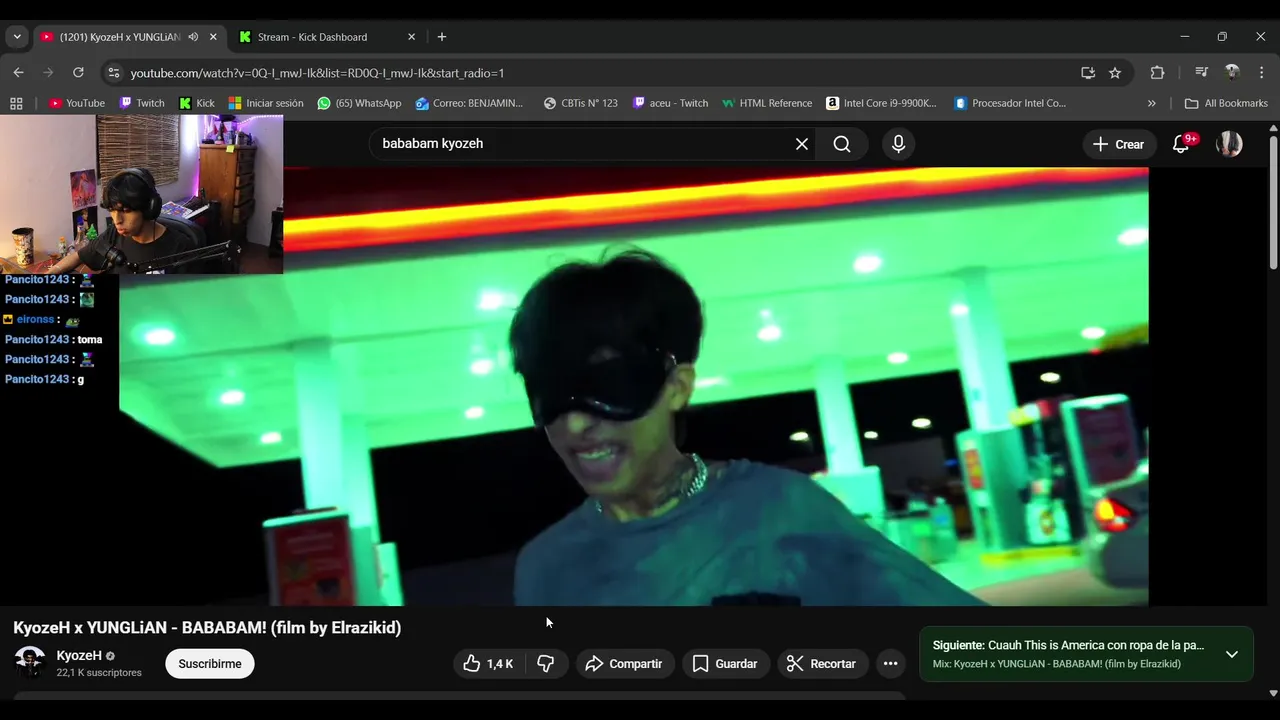Click the Compartir share button
Image resolution: width=1280 pixels, height=720 pixels.
tap(624, 664)
